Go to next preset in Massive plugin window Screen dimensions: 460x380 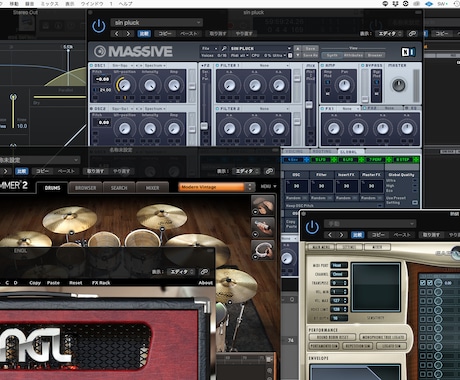[128, 34]
